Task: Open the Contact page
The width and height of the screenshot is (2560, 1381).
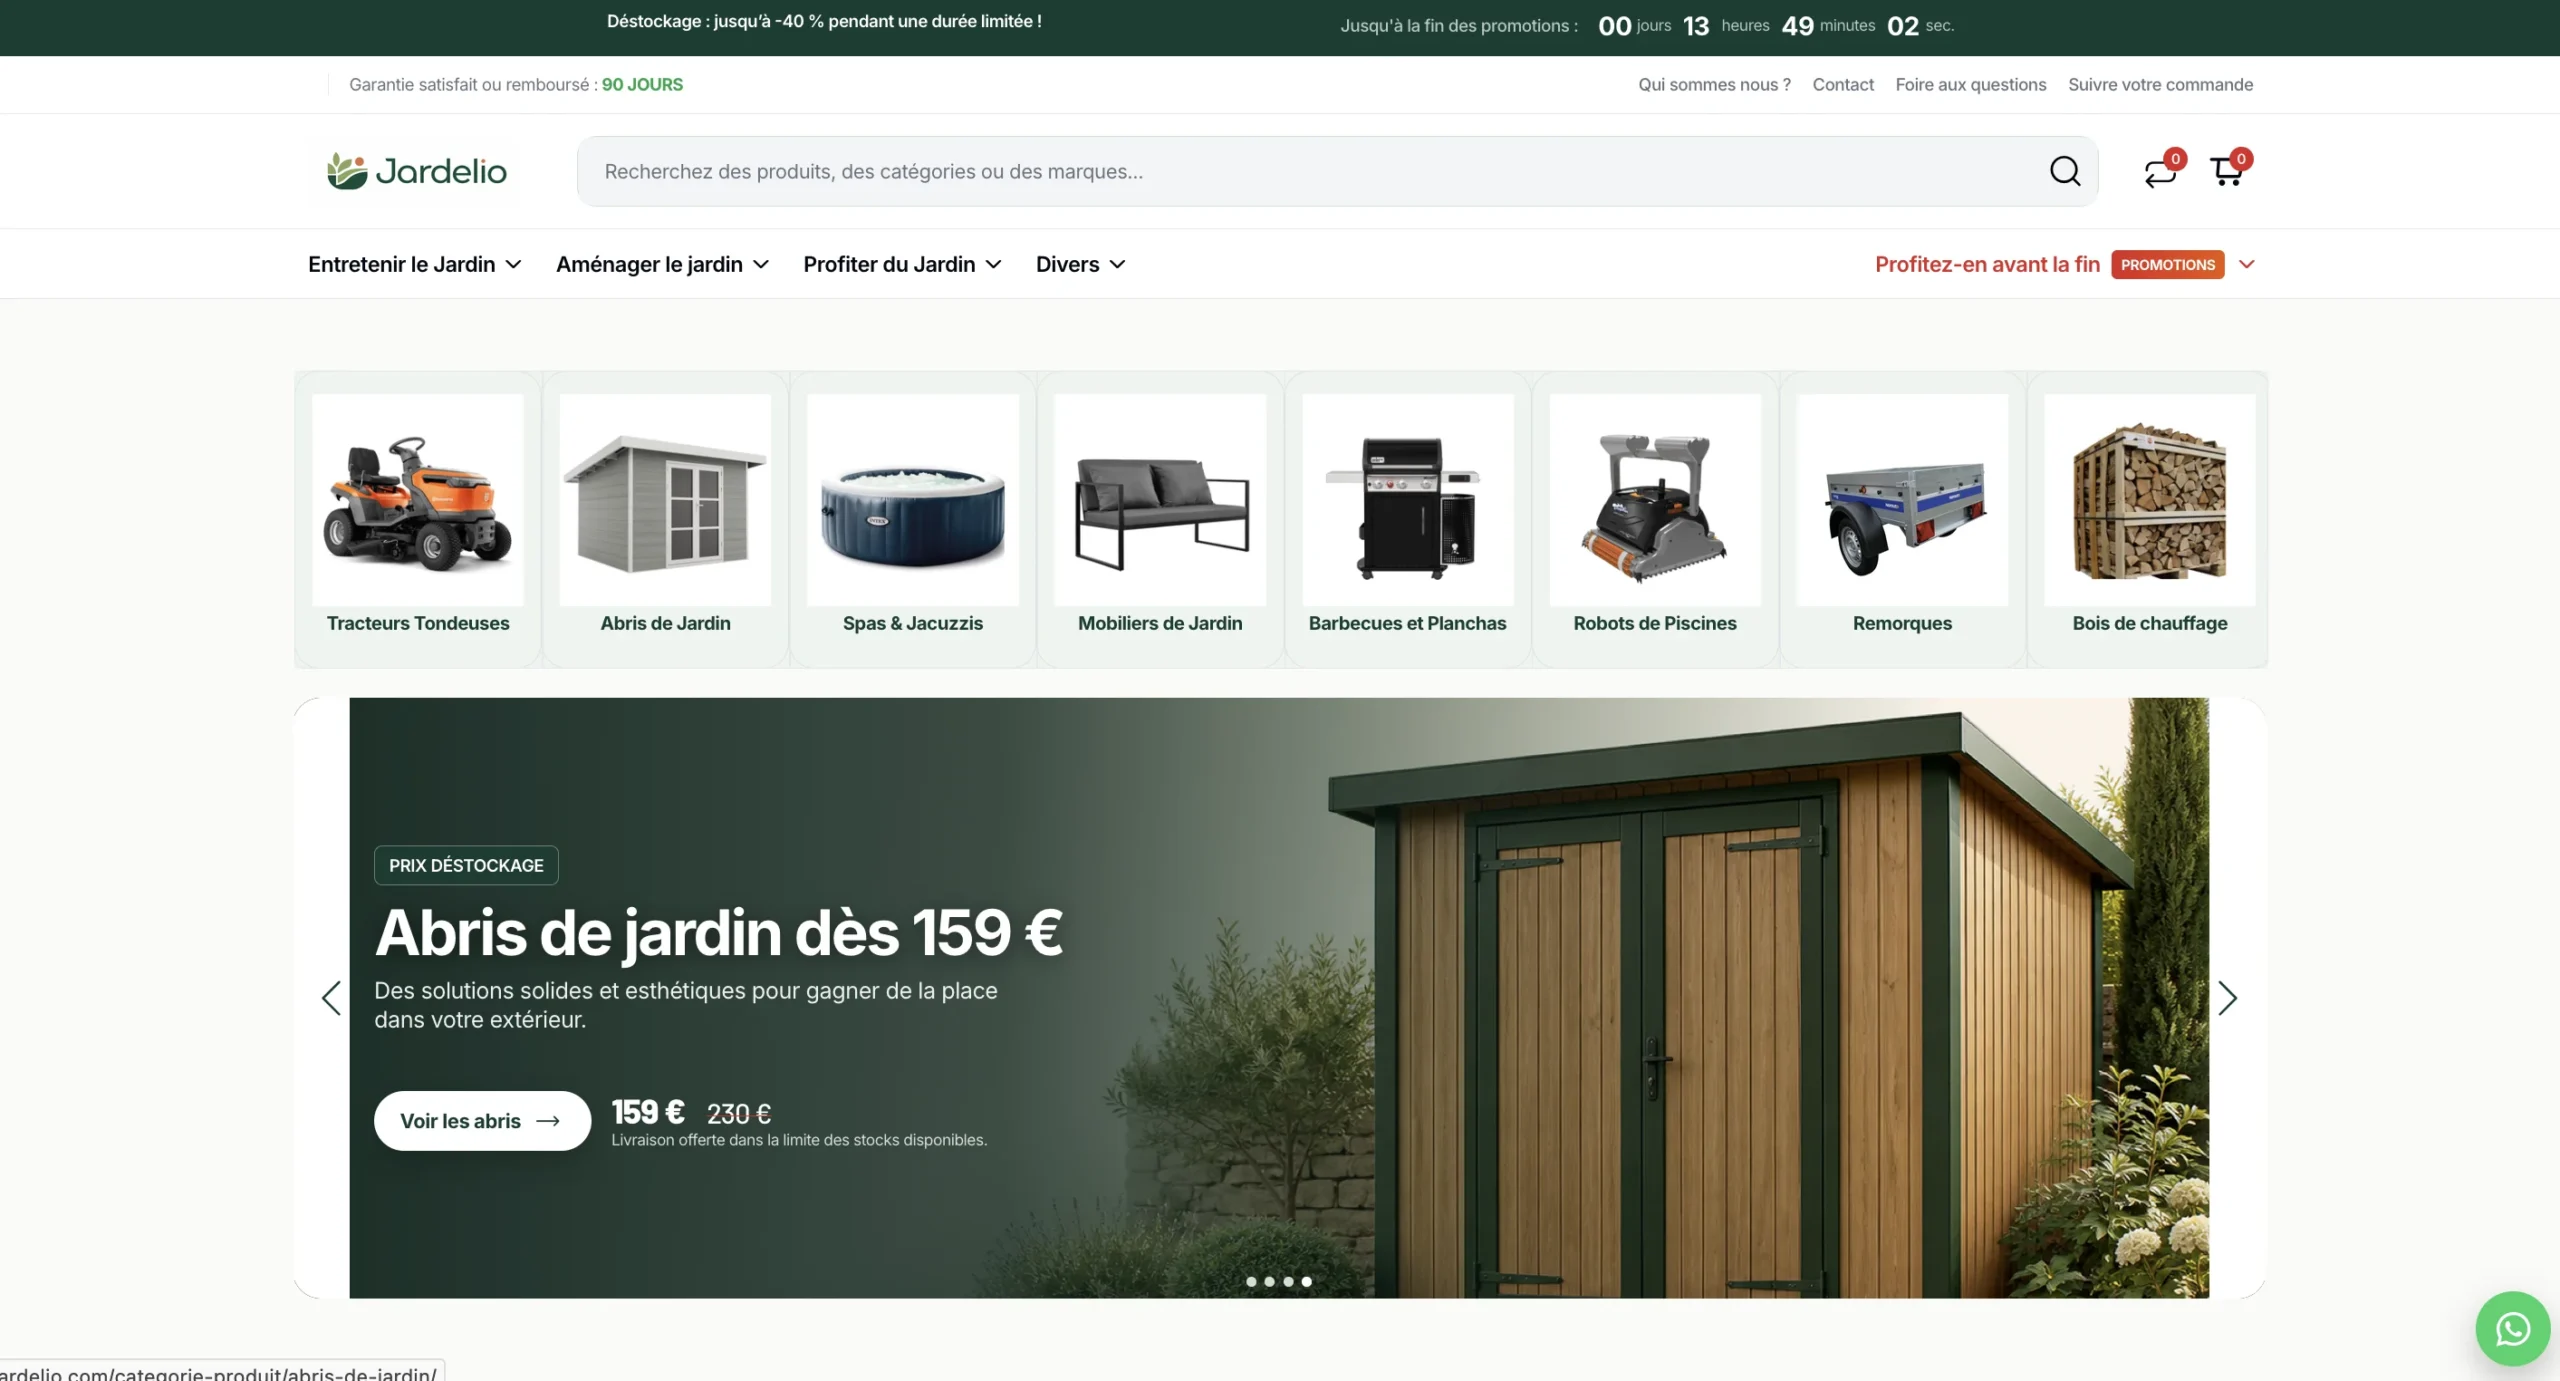Action: [x=1843, y=85]
